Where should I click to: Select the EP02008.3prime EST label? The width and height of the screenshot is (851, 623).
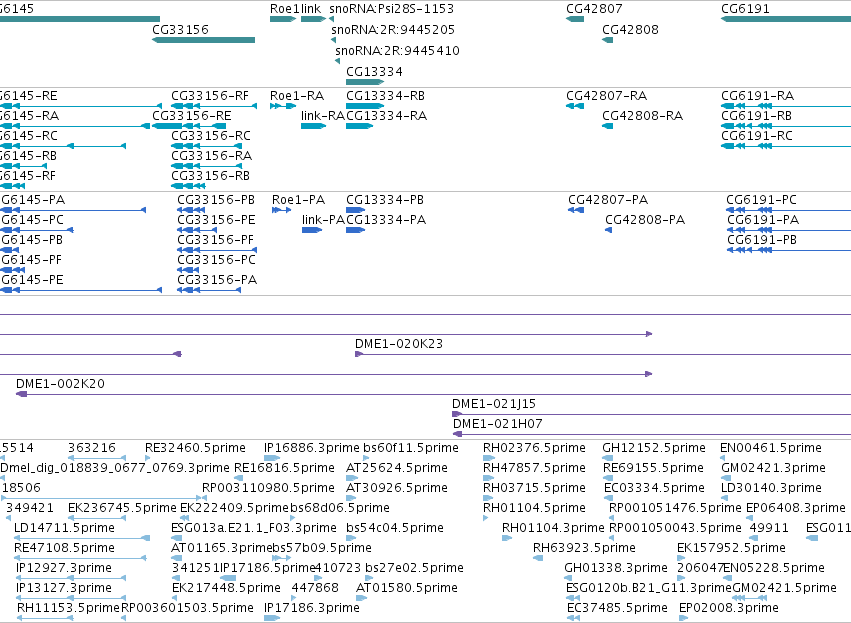pos(729,609)
